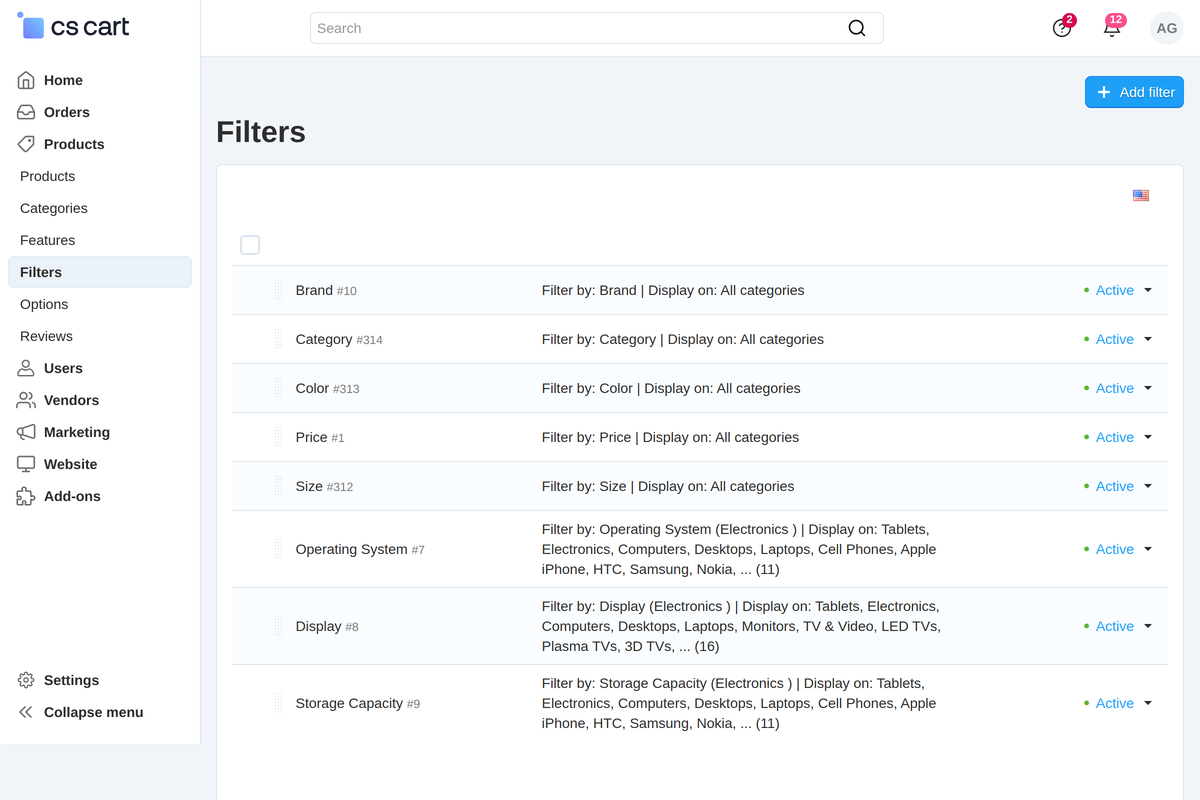This screenshot has height=800, width=1200.
Task: Go to Features in sidebar
Action: [99, 240]
